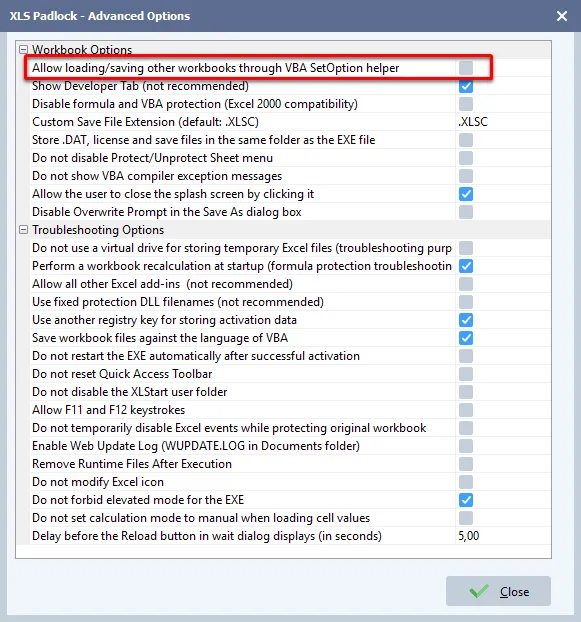Toggle Do not disable Protect/Unprotect Sheet menu
This screenshot has height=622, width=581.
pyautogui.click(x=466, y=158)
